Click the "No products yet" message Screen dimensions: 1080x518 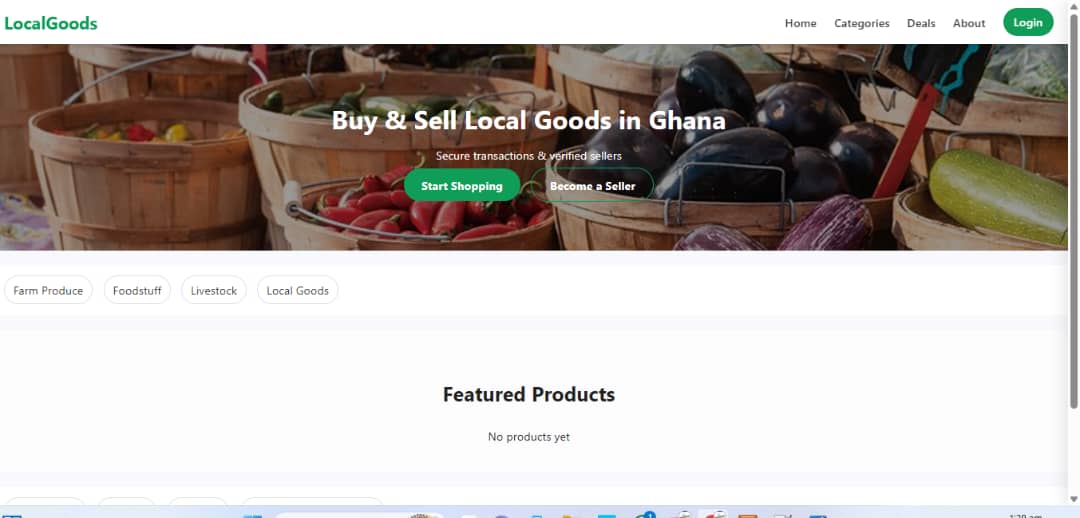[528, 437]
